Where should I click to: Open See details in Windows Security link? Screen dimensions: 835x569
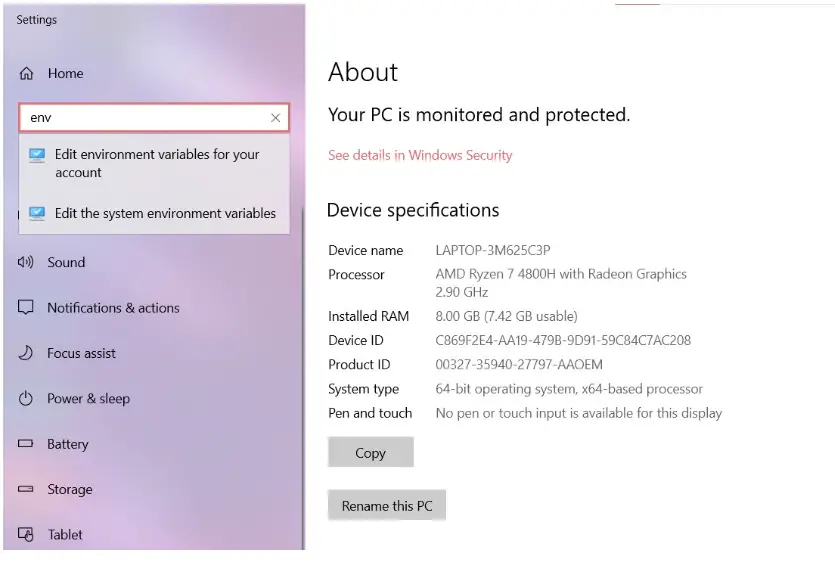pos(420,155)
